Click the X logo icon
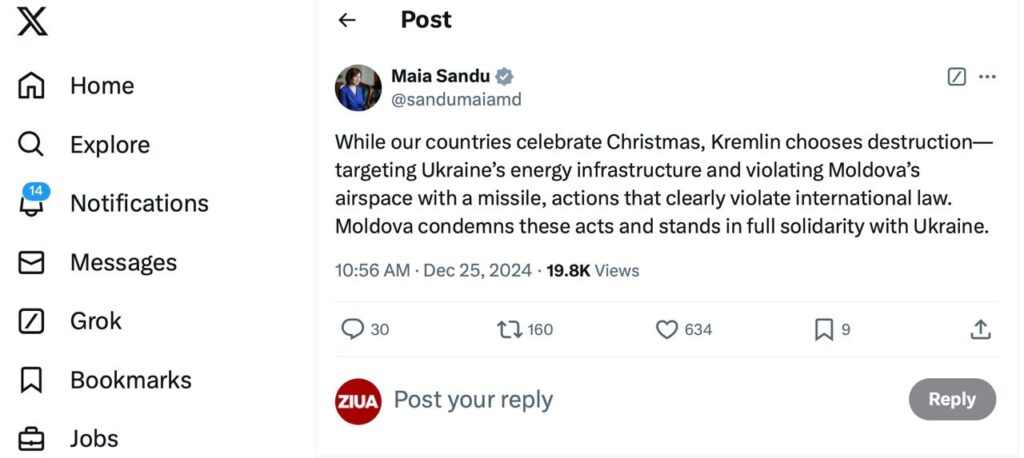 (x=32, y=22)
